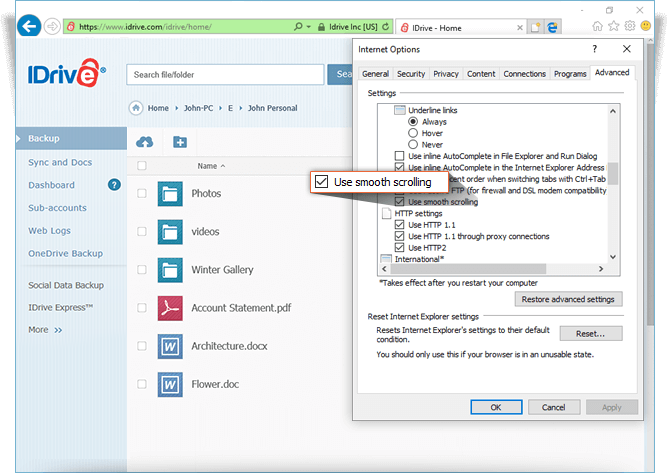The height and width of the screenshot is (473, 667).
Task: Close the IDrive - Home browser tab
Action: (x=519, y=28)
